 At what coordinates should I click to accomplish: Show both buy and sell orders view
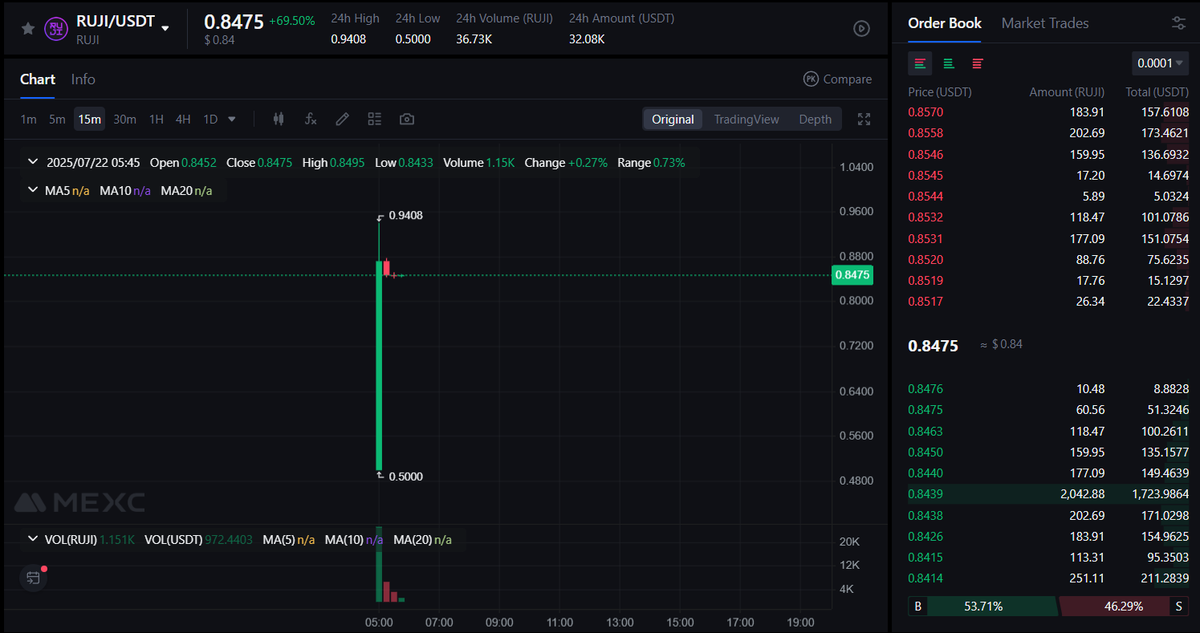[x=919, y=63]
